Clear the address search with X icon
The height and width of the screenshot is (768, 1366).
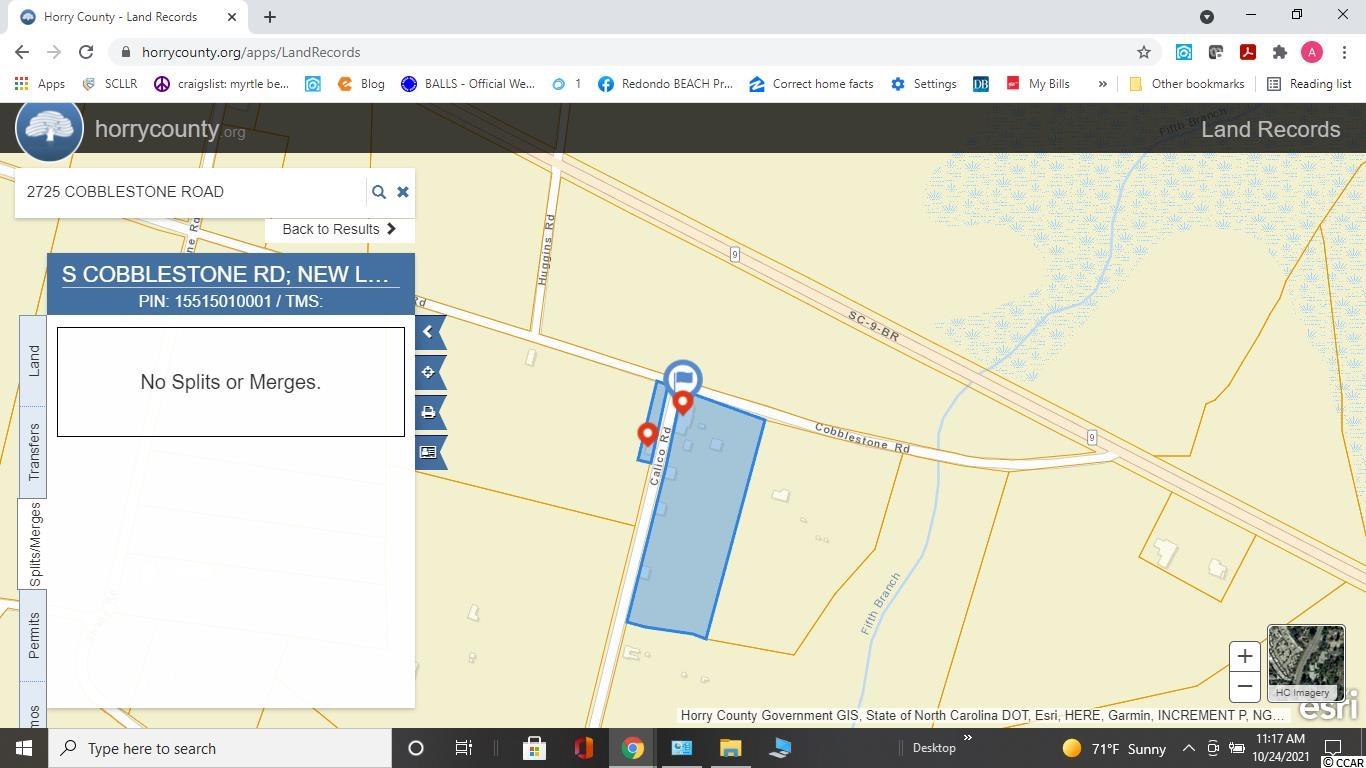point(403,192)
